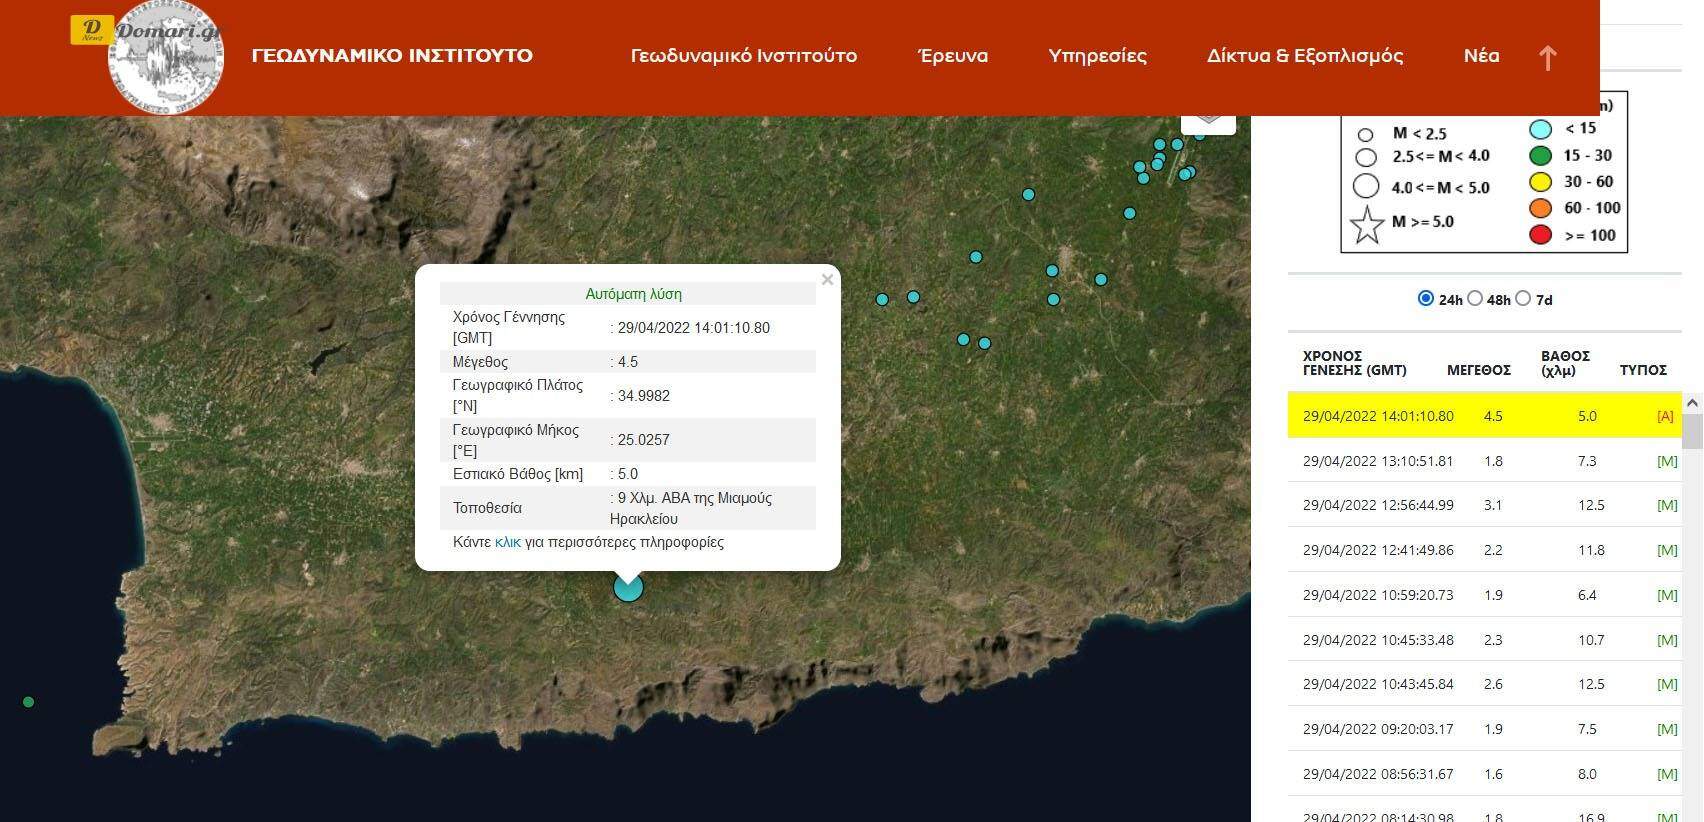Image resolution: width=1704 pixels, height=822 pixels.
Task: Open the Γεωδυναμικό Ινστιτούτο menu
Action: click(743, 56)
